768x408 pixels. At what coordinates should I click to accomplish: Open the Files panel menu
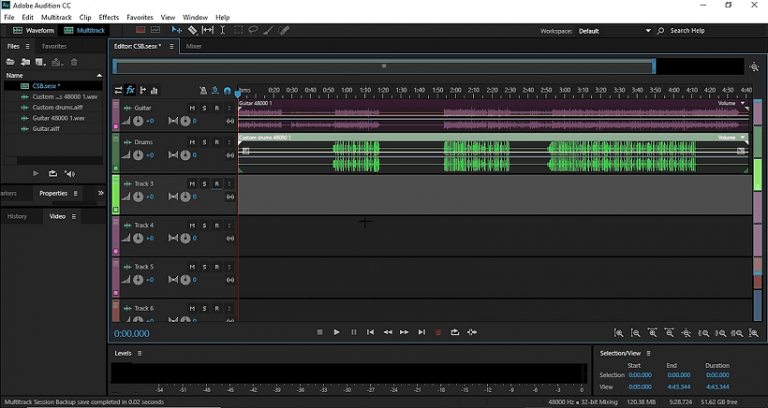pyautogui.click(x=27, y=47)
